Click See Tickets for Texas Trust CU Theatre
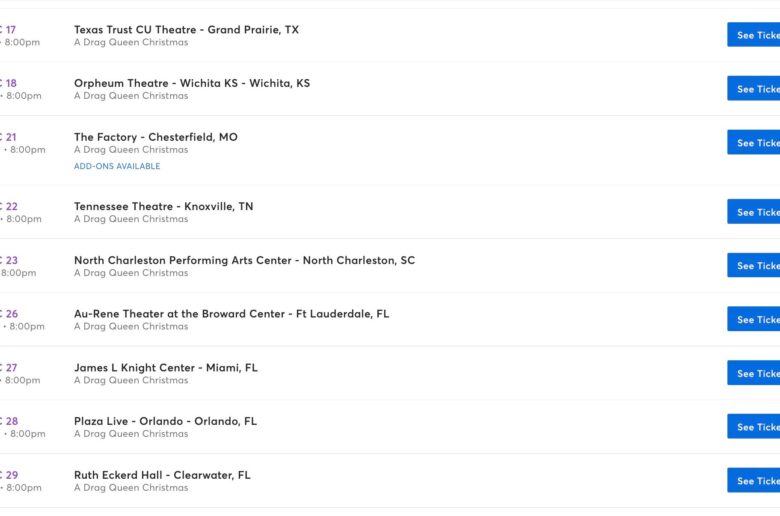Screen dimensions: 780x516 (x=754, y=35)
